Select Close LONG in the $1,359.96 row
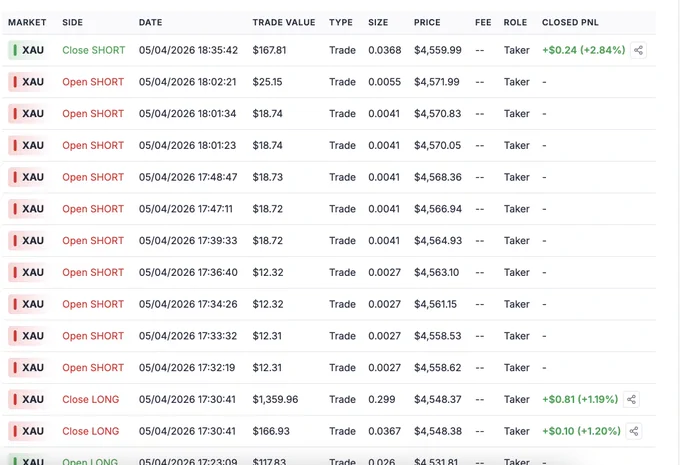680x465 pixels. (x=91, y=400)
